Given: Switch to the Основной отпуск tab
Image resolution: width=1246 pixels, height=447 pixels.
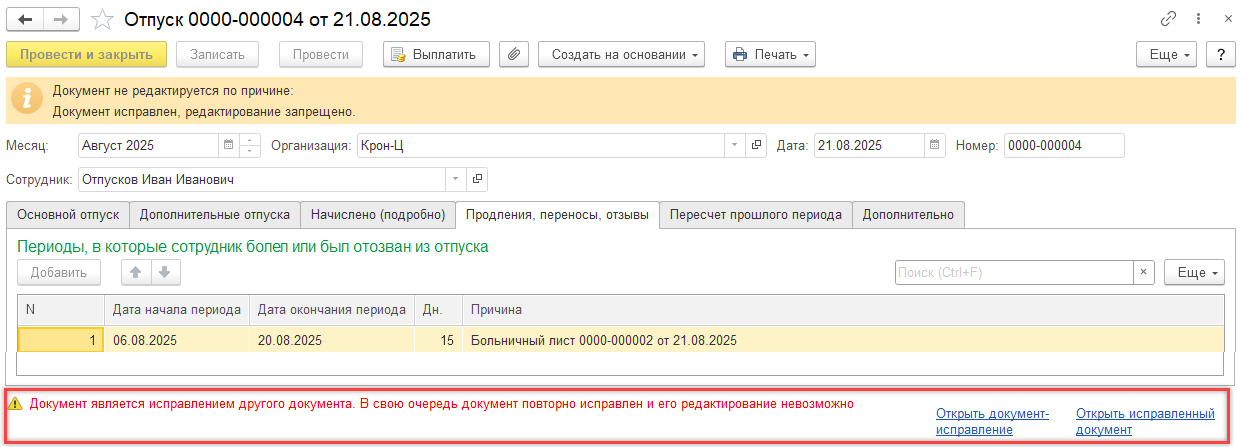Looking at the screenshot, I should coord(68,215).
